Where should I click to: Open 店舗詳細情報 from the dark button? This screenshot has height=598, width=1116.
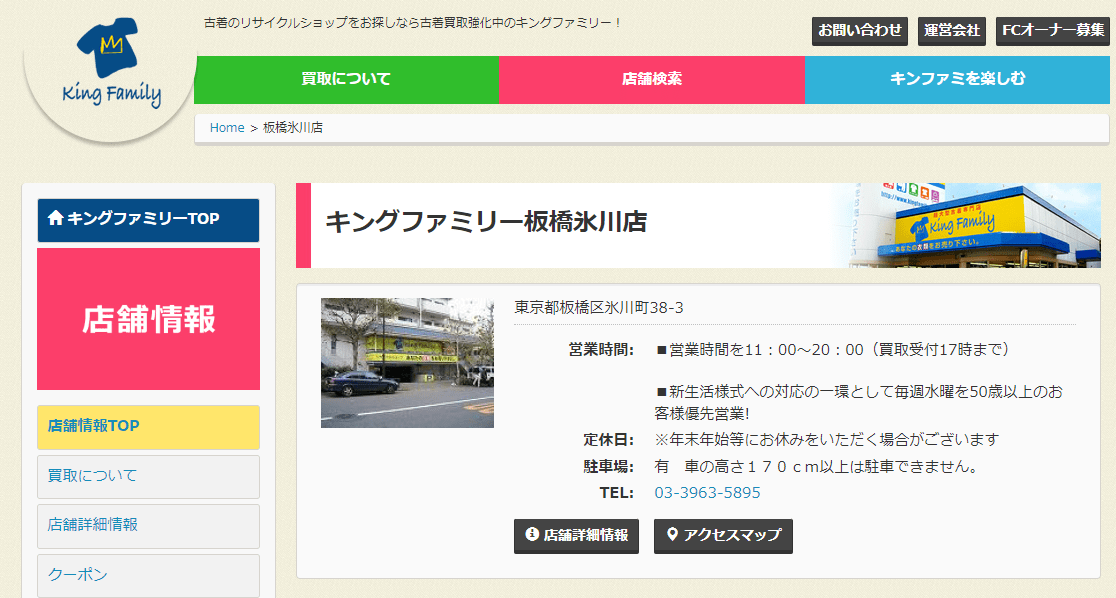[x=578, y=536]
